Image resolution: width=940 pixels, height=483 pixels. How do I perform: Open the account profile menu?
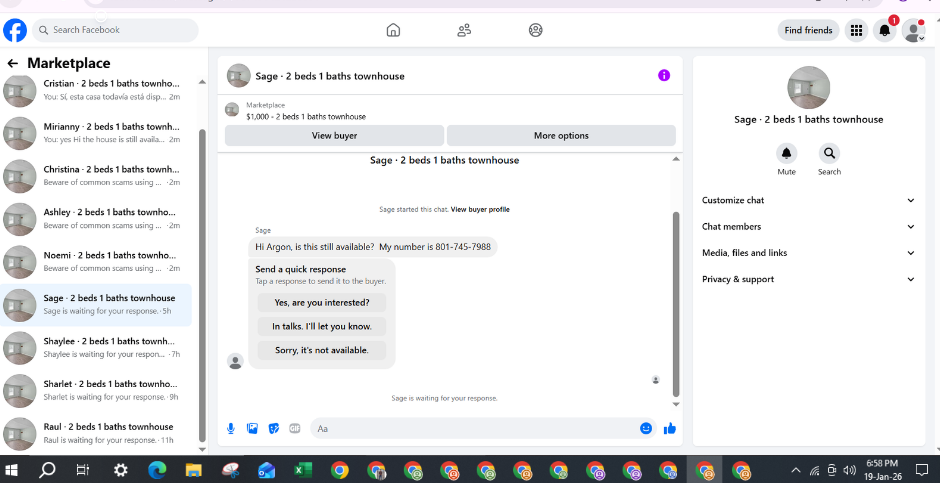[x=914, y=30]
